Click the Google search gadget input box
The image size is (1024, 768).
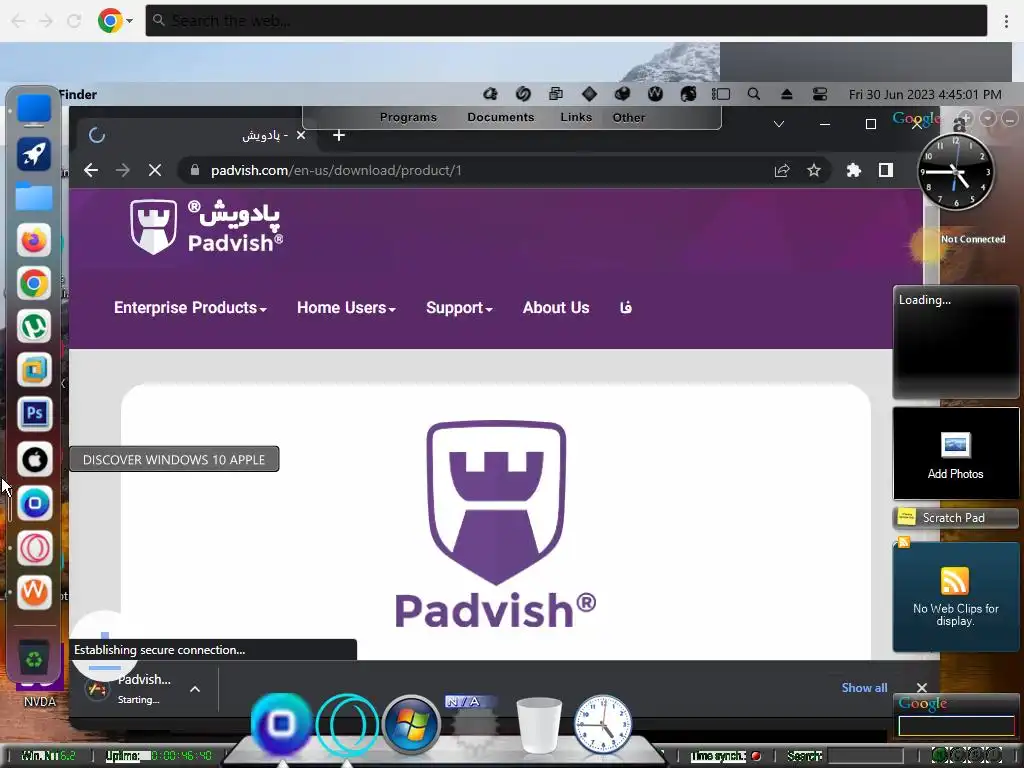coord(956,726)
